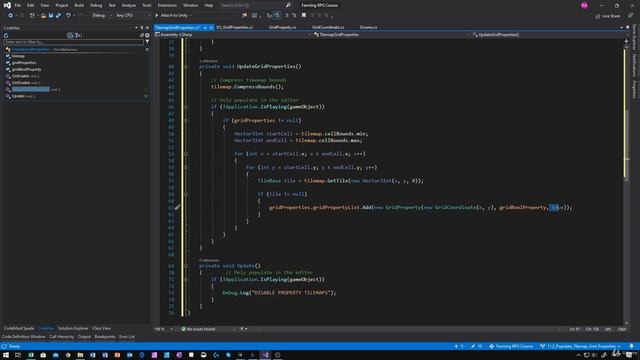Click the navigate backward toolbar icon

click(10, 16)
